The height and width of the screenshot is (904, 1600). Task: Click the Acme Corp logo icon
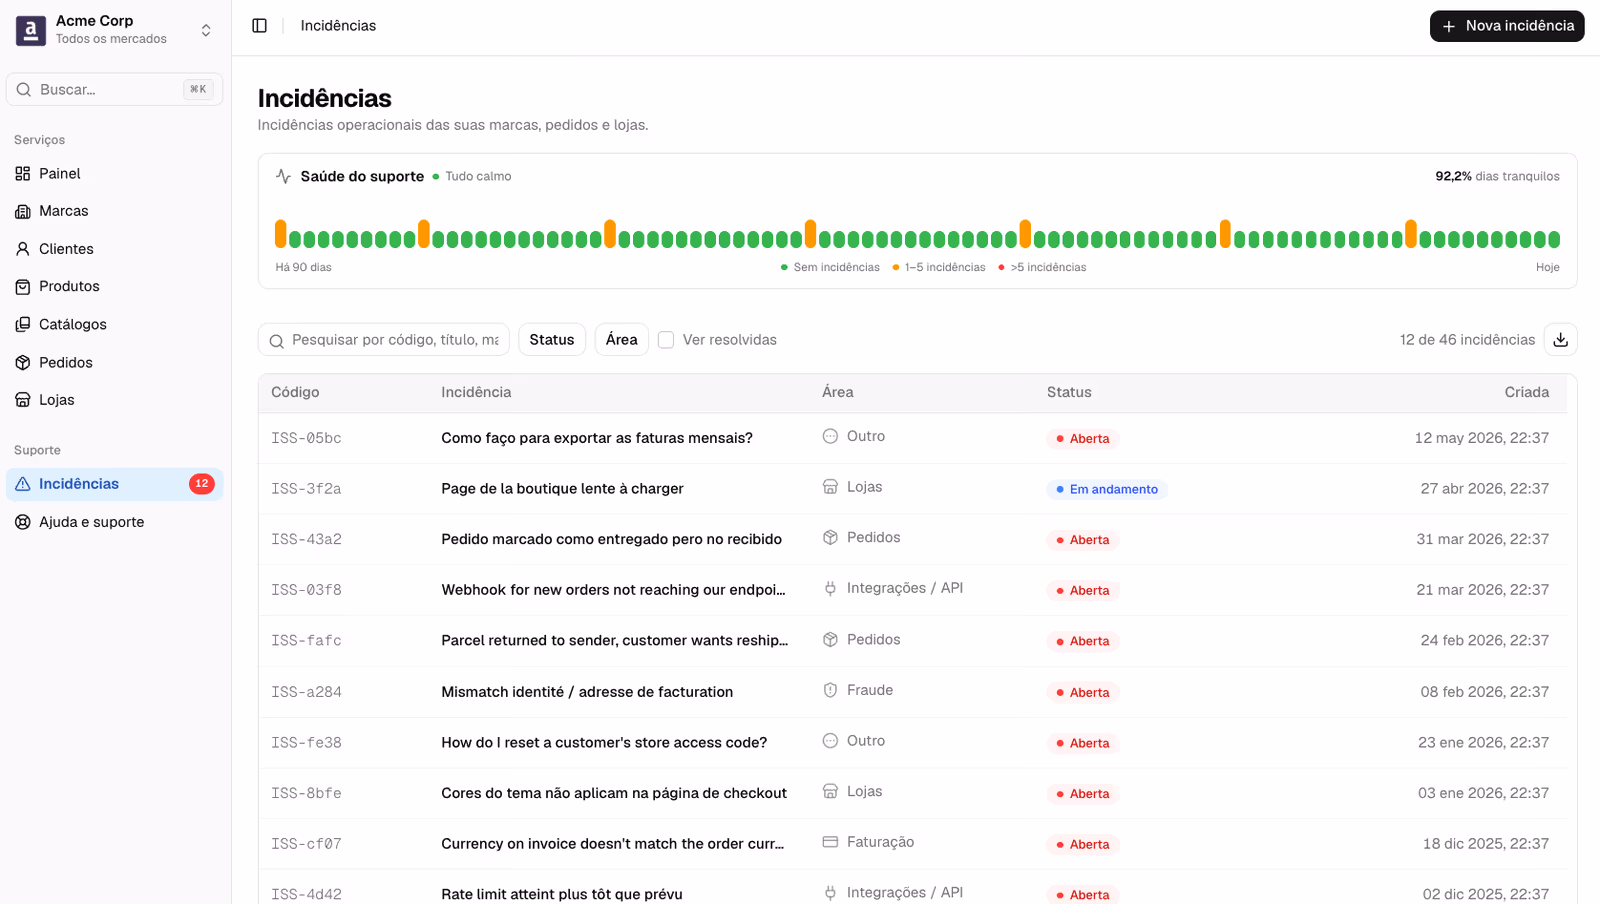click(x=31, y=30)
